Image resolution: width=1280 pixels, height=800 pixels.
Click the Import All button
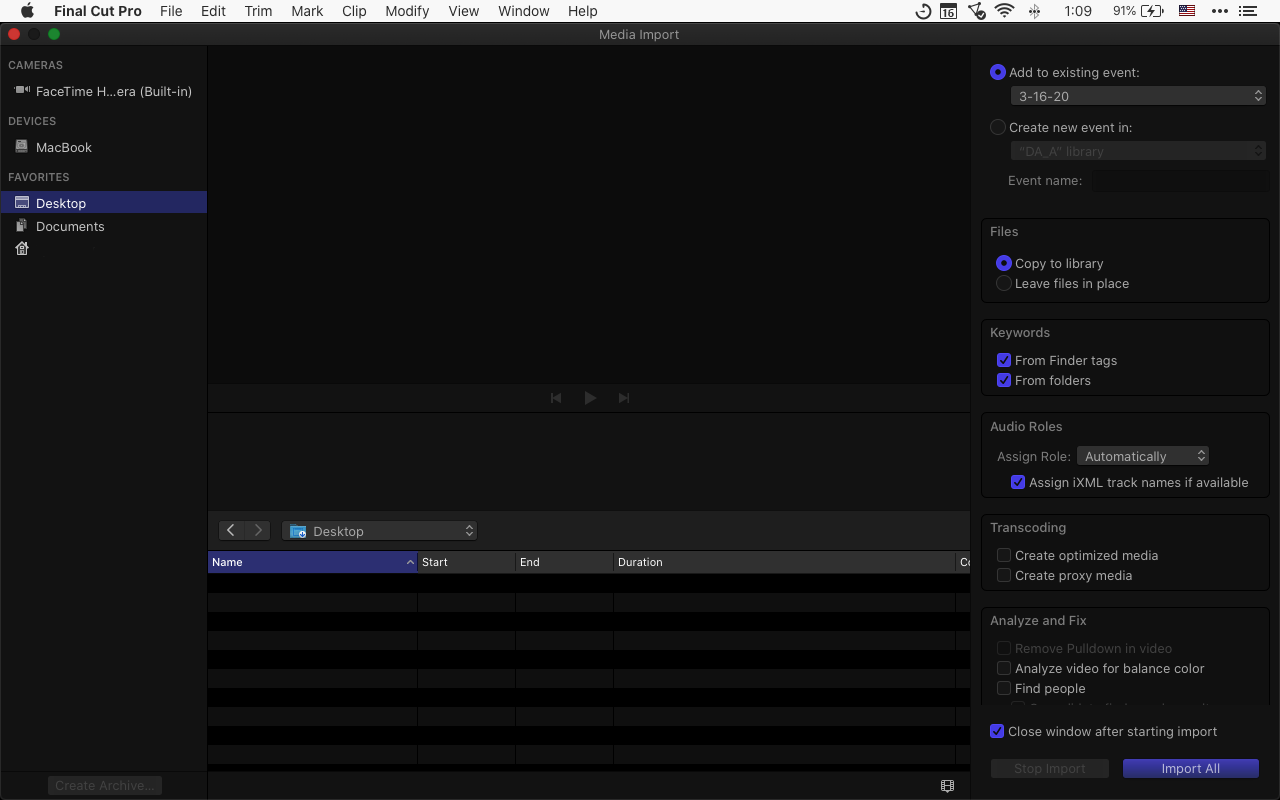pos(1190,768)
